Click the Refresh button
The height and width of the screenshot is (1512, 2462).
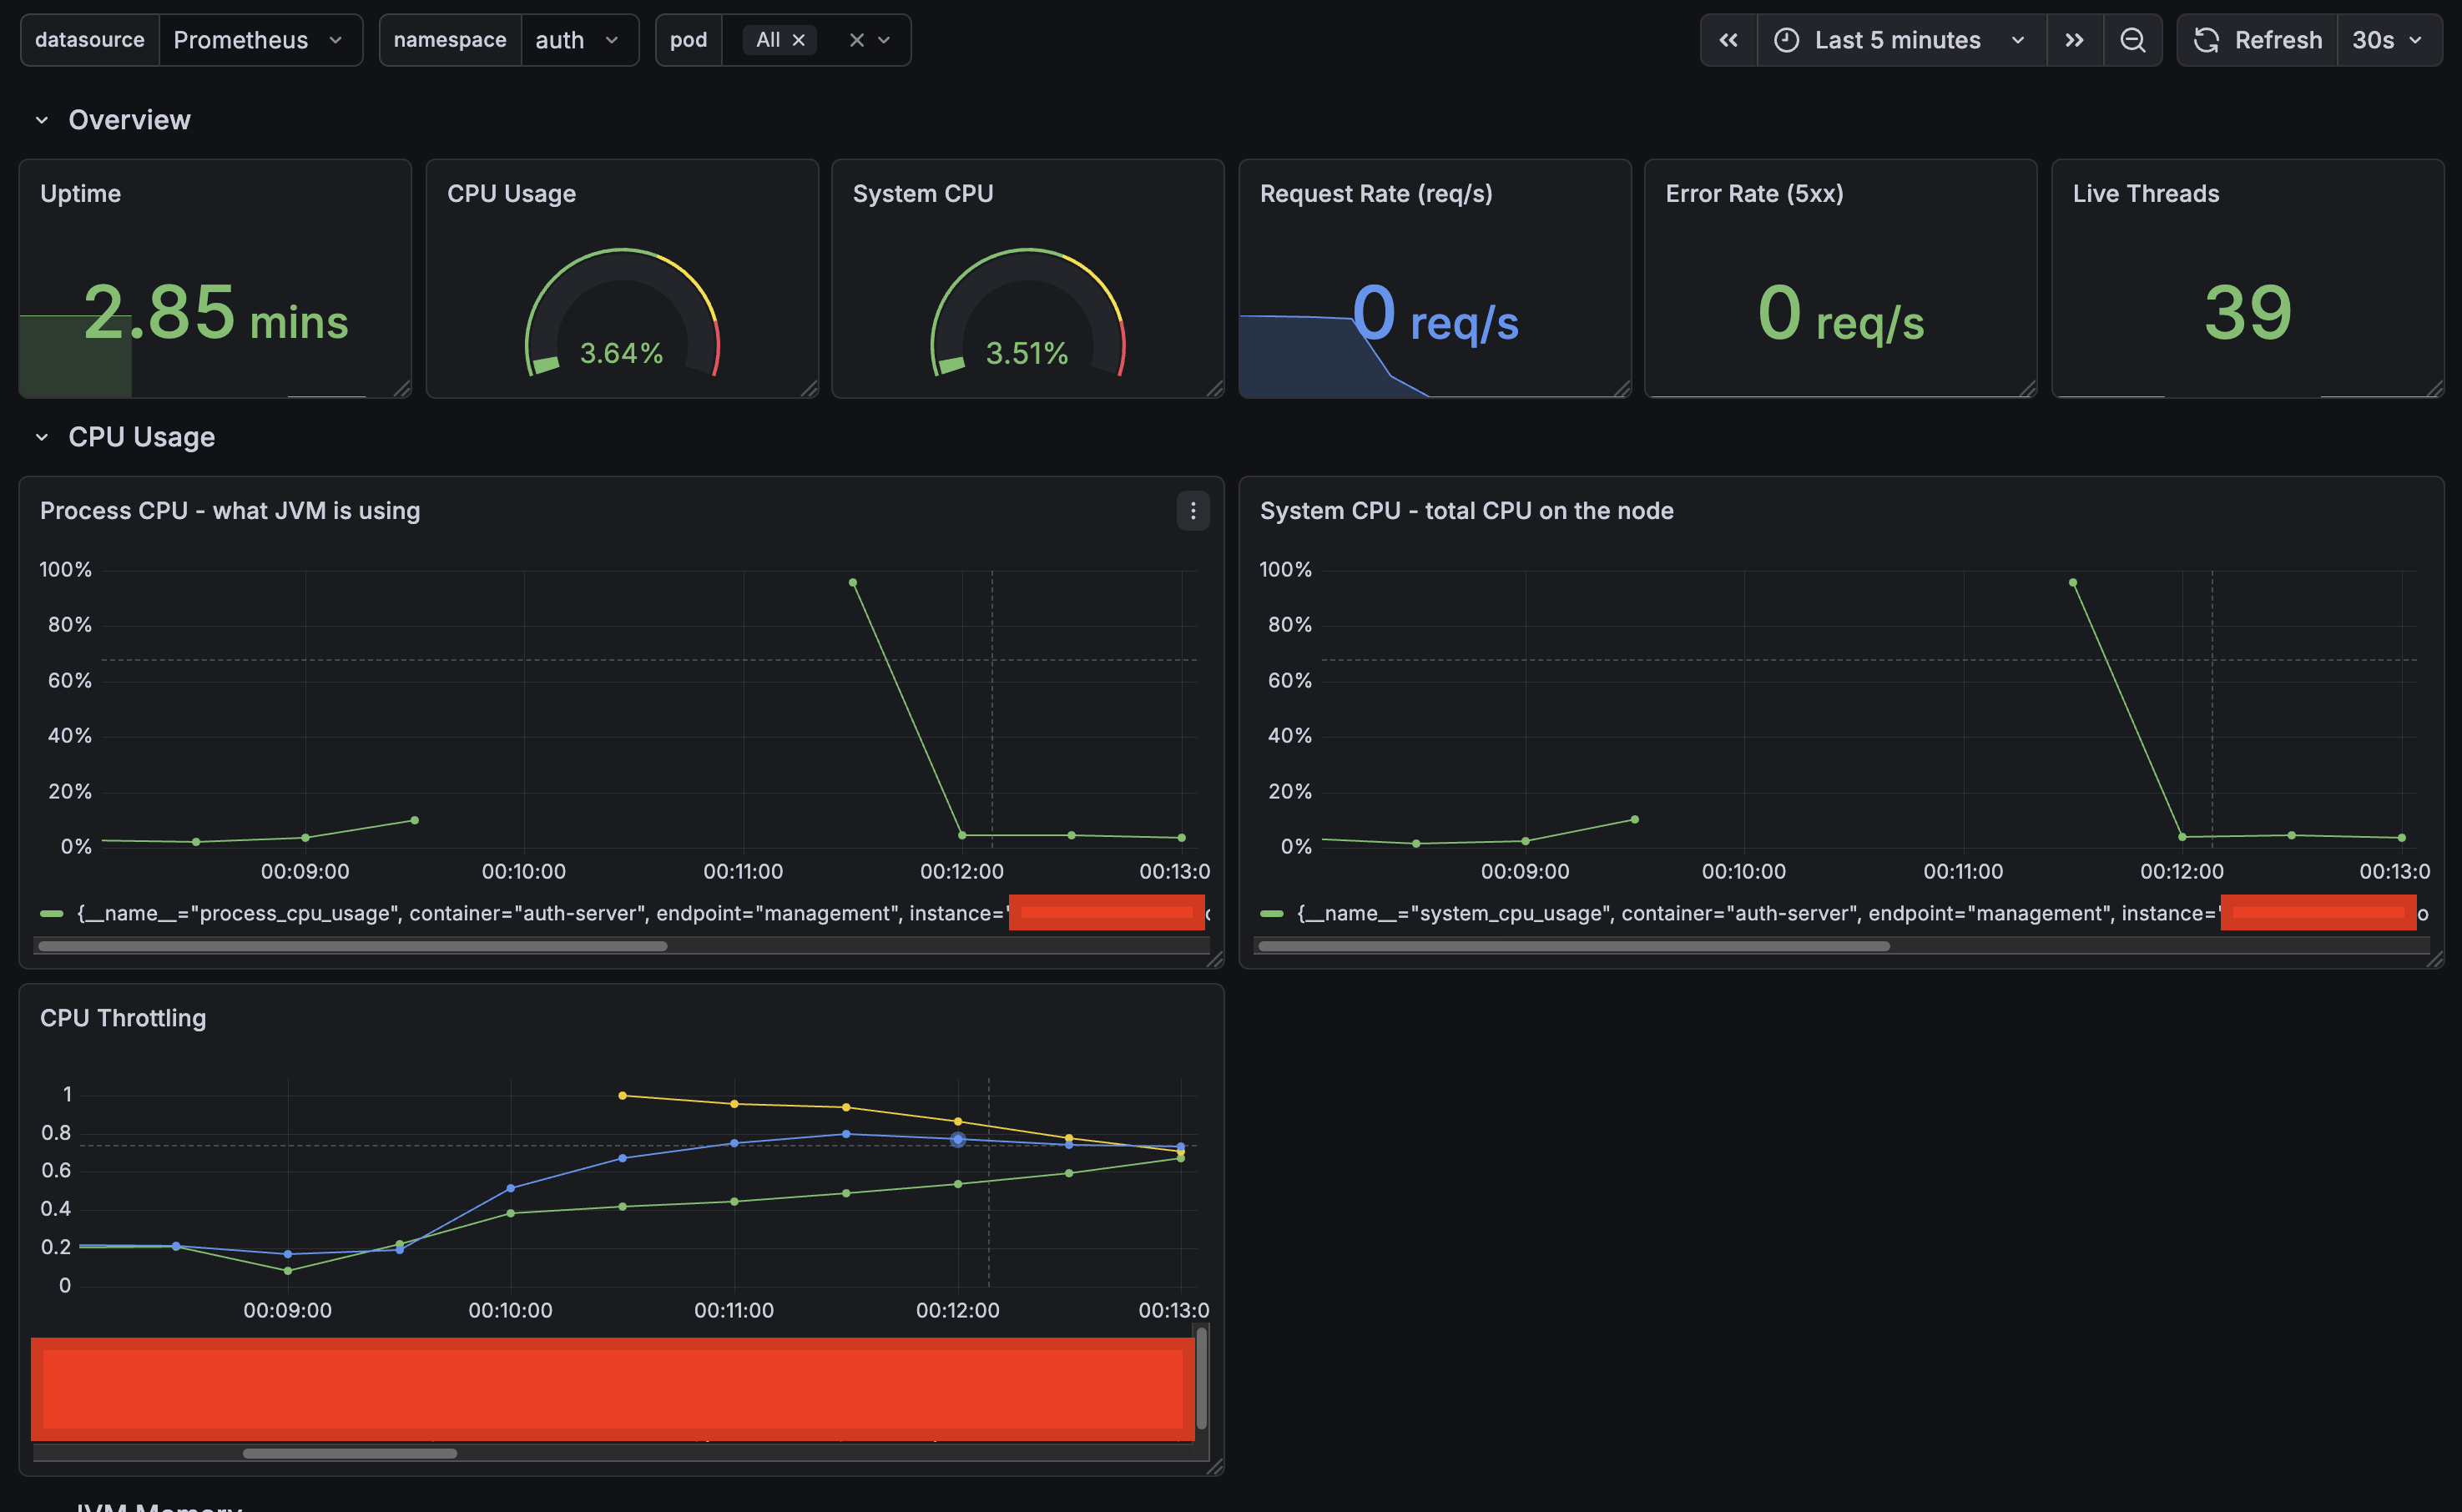point(2279,40)
